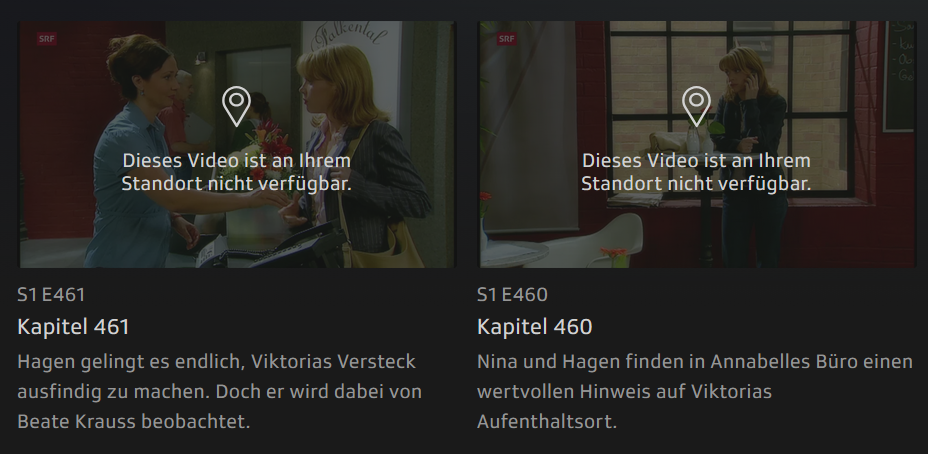Click the description mentioning Beate Krauss

point(220,391)
